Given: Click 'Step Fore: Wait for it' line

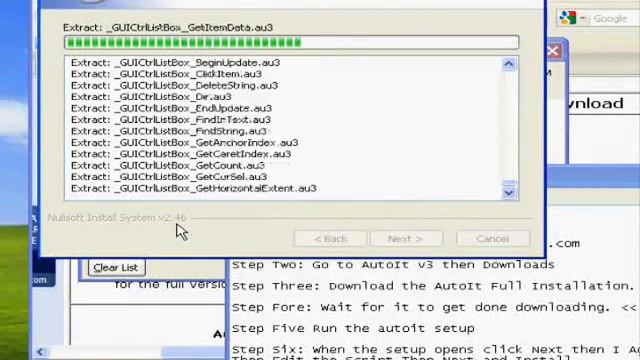Looking at the screenshot, I should [434, 307].
